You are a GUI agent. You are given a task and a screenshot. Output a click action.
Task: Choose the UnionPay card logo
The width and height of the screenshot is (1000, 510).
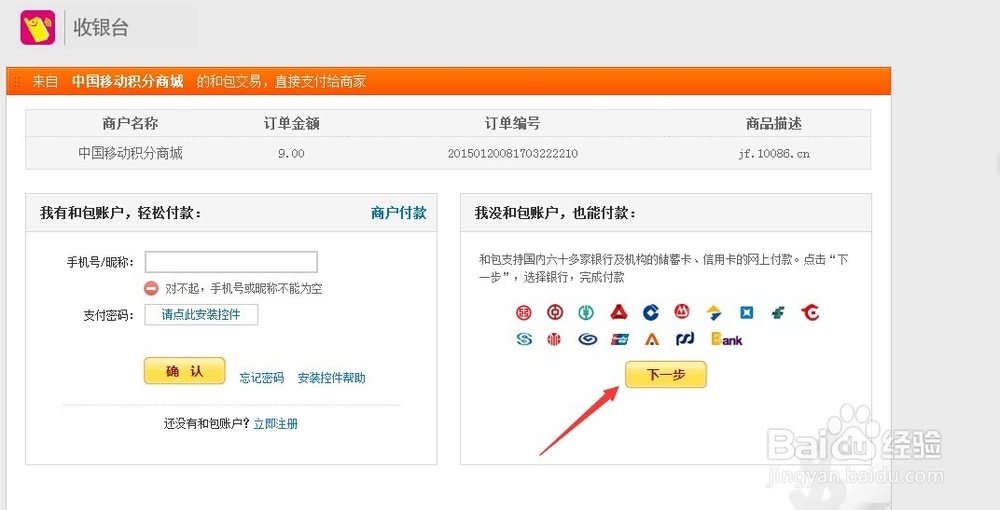pos(620,339)
